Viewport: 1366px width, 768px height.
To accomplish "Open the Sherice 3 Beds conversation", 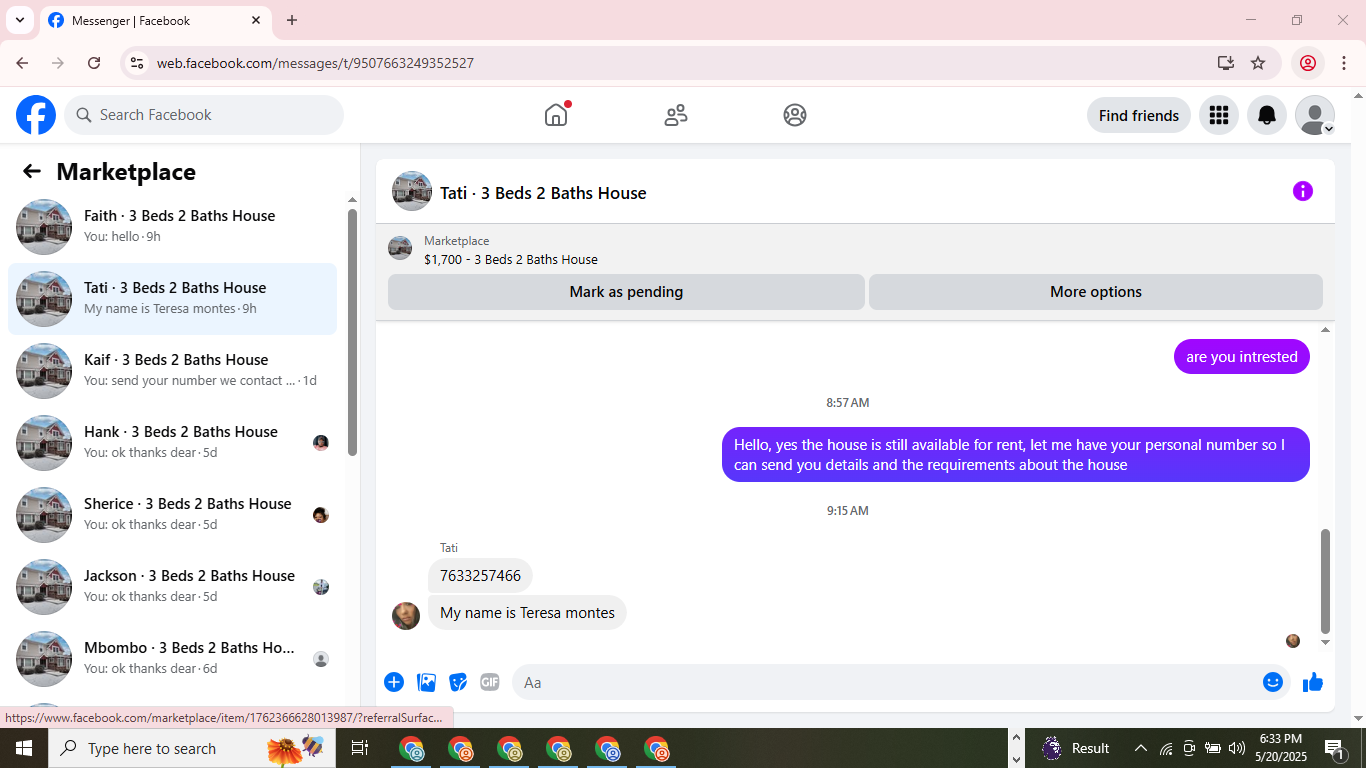I will pyautogui.click(x=173, y=515).
